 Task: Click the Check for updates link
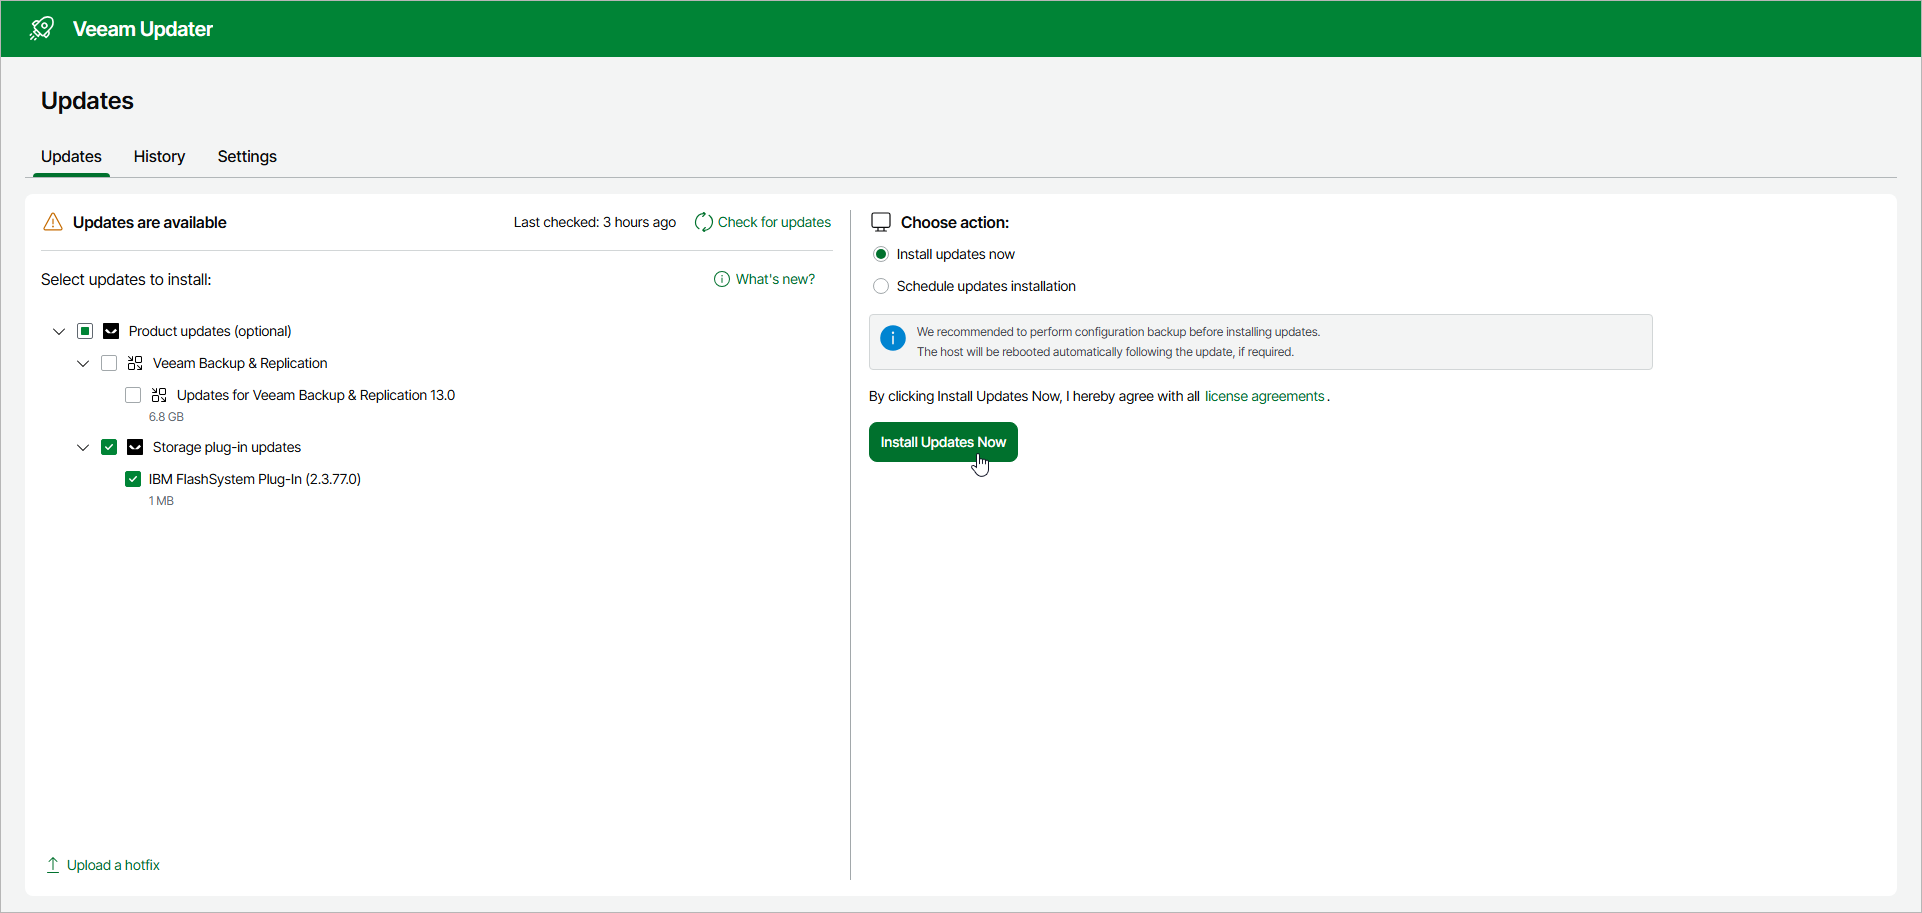(774, 222)
